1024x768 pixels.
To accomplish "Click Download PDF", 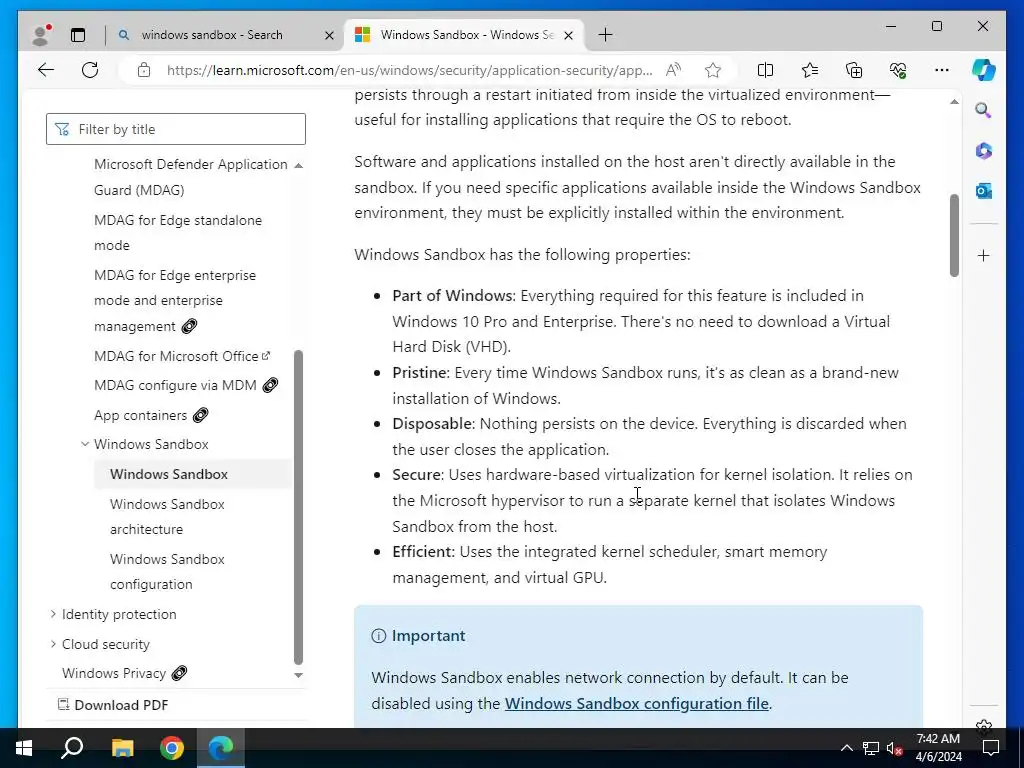I will click(113, 705).
